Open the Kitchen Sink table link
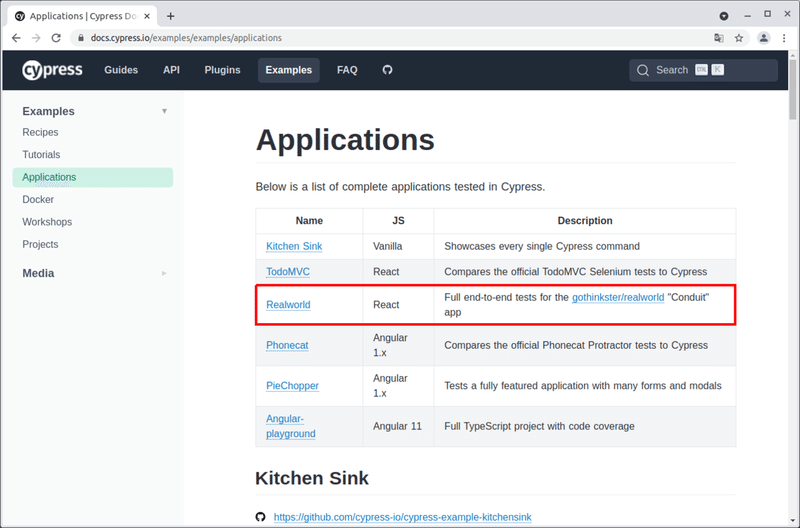The height and width of the screenshot is (528, 800). point(294,246)
